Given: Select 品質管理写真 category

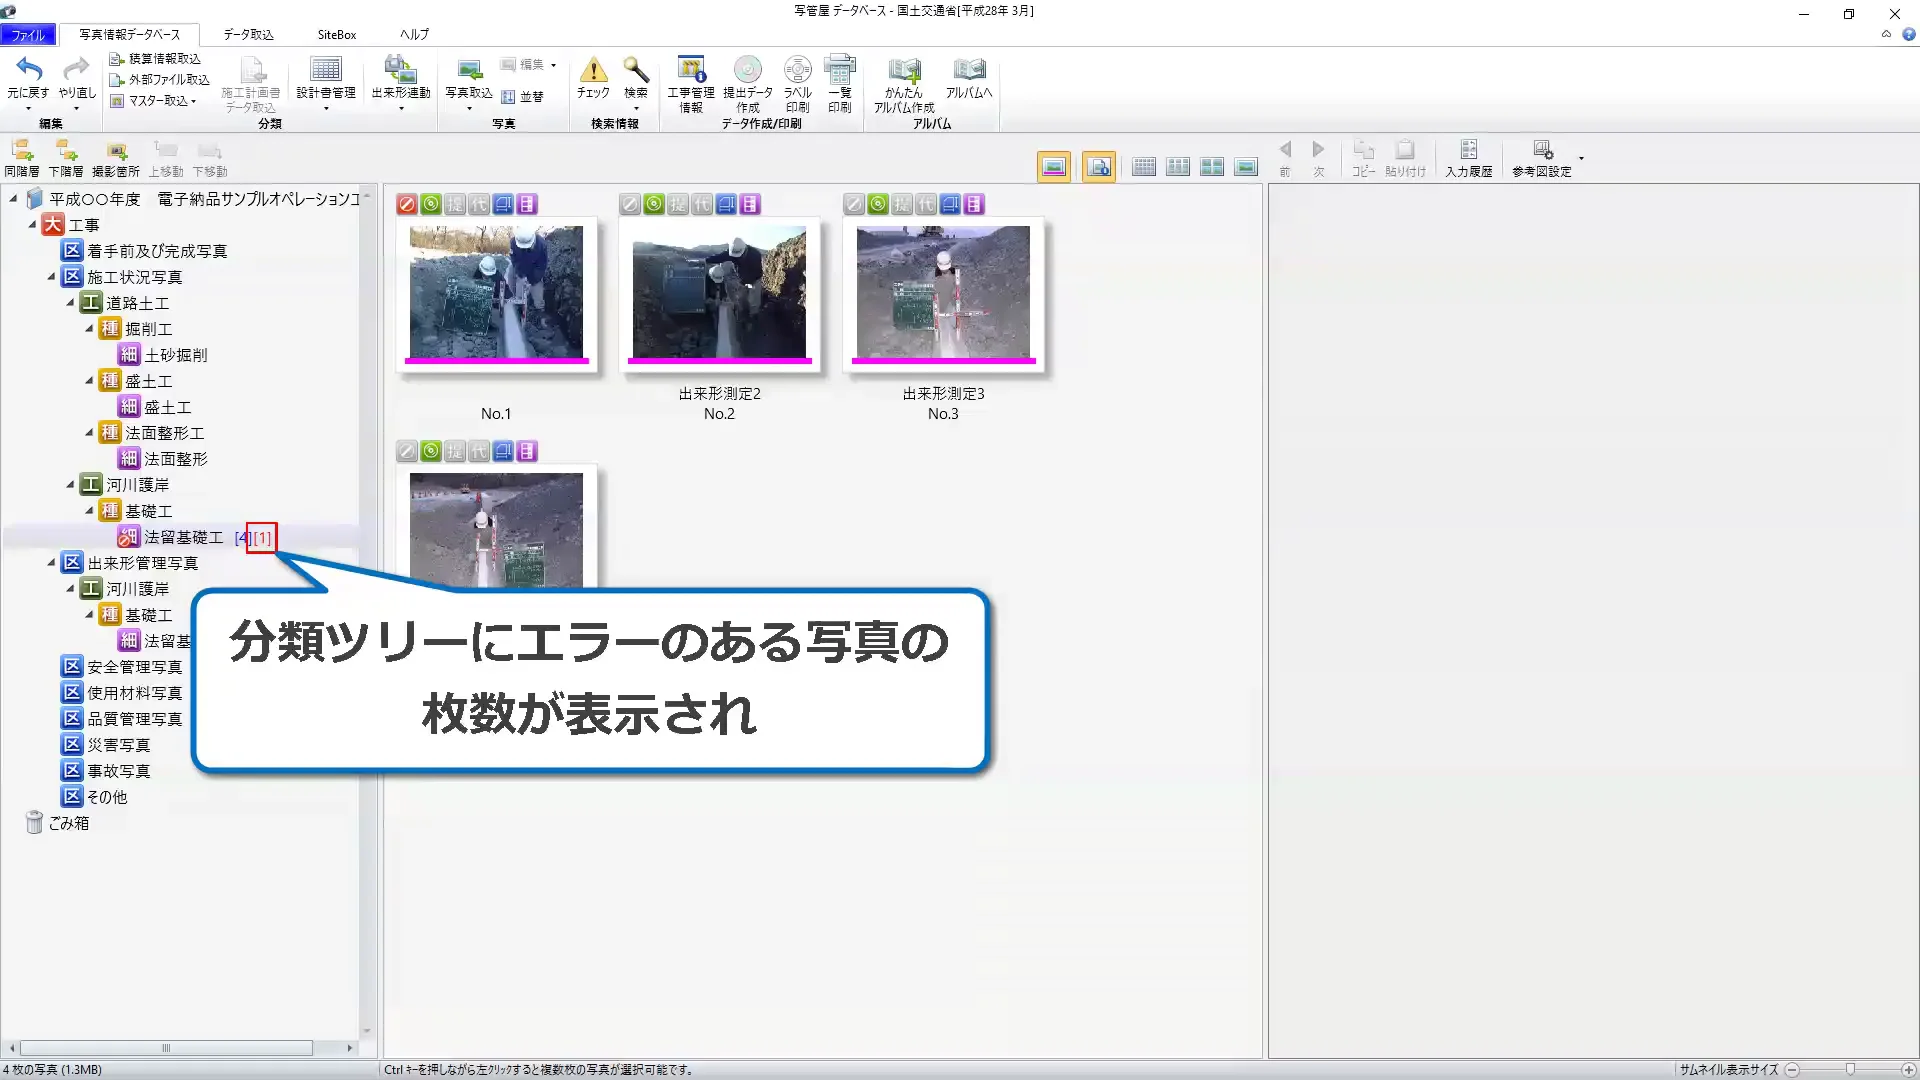Looking at the screenshot, I should point(122,719).
